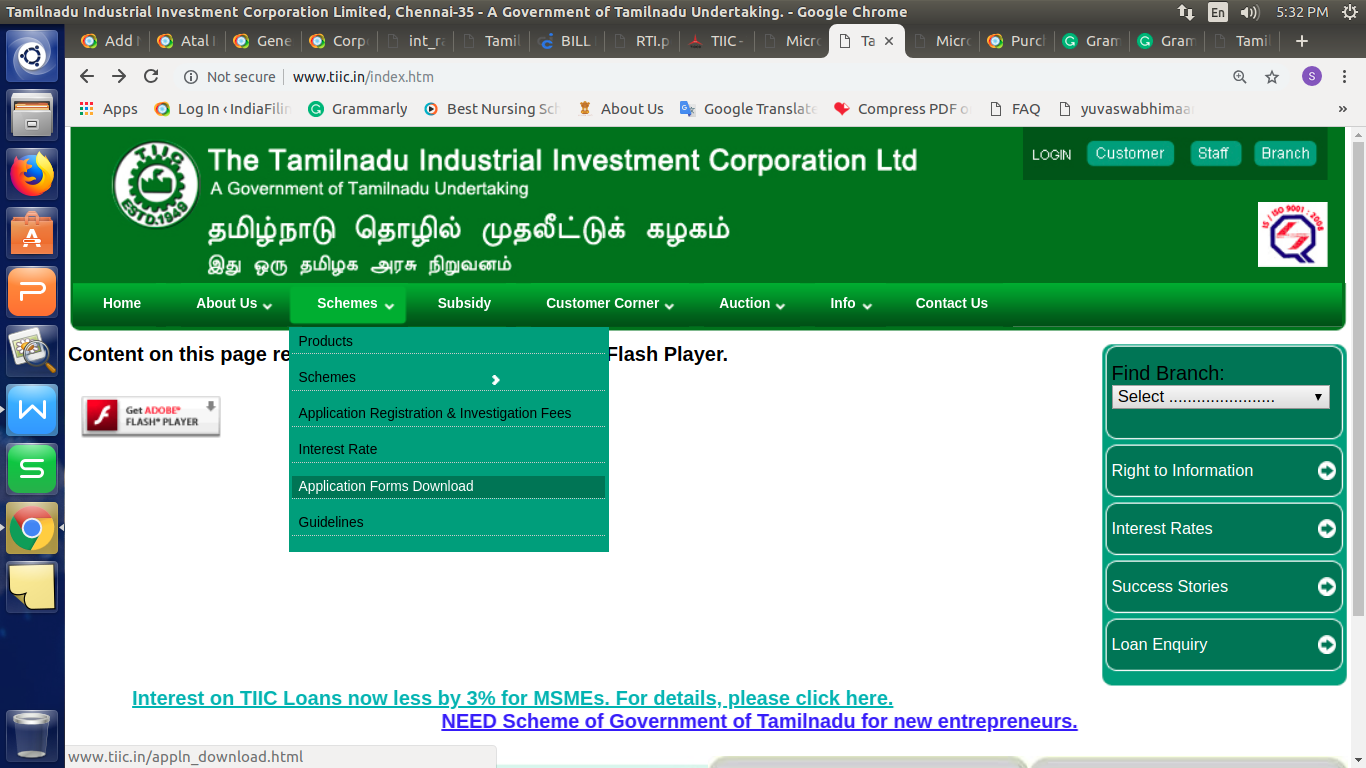This screenshot has height=768, width=1366.
Task: Click the bookmark star in the address bar
Action: click(x=1271, y=76)
